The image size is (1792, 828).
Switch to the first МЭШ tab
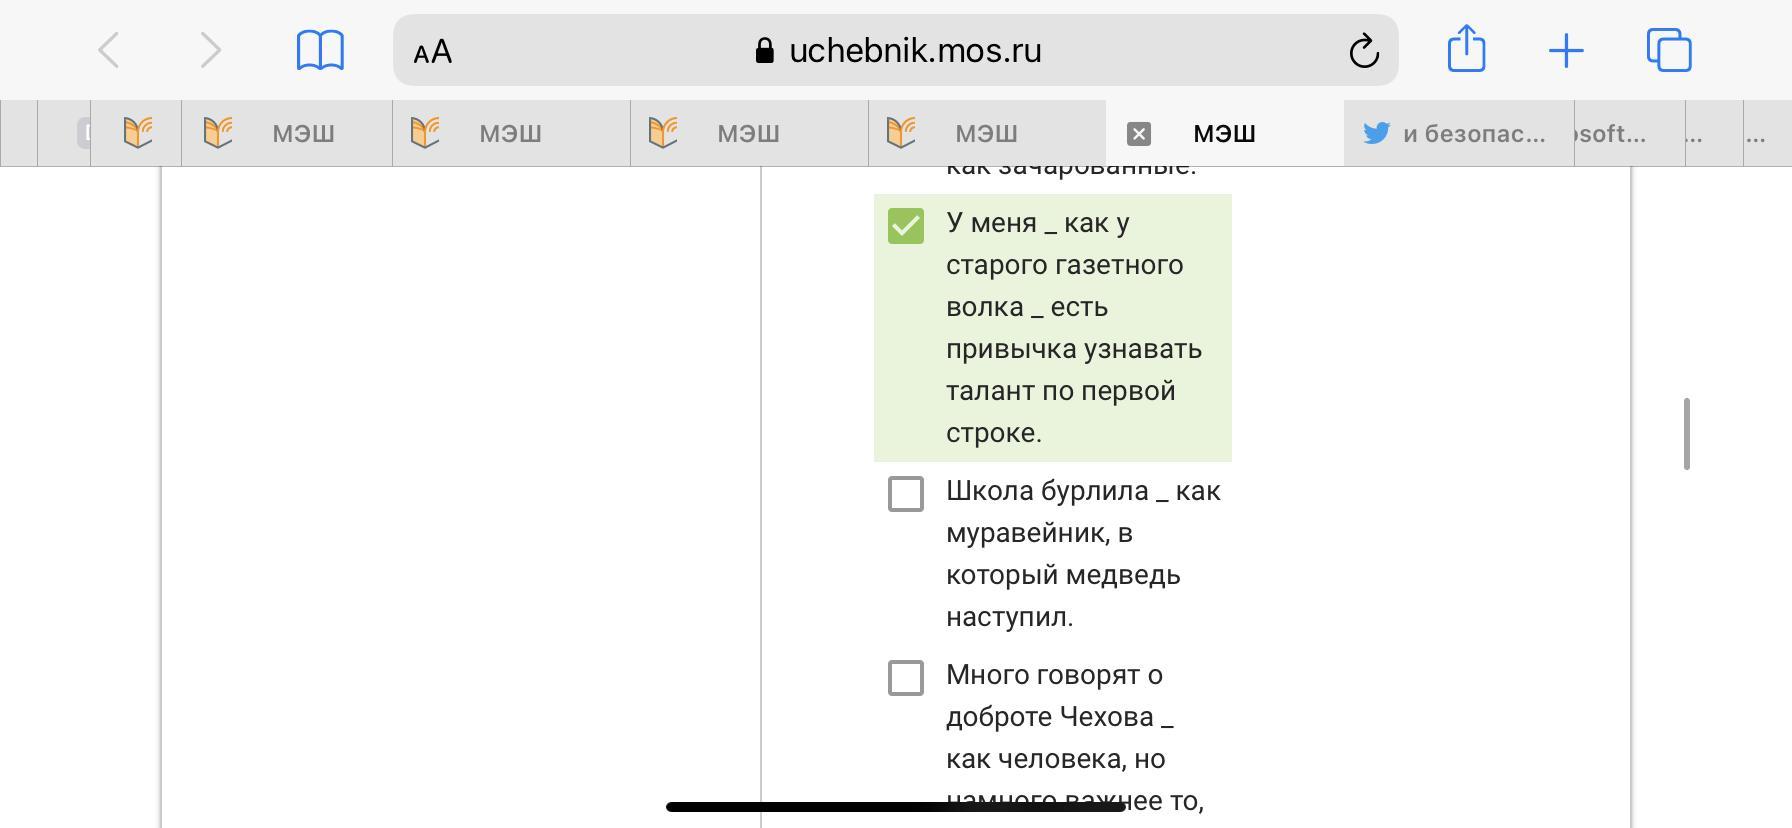pos(287,133)
